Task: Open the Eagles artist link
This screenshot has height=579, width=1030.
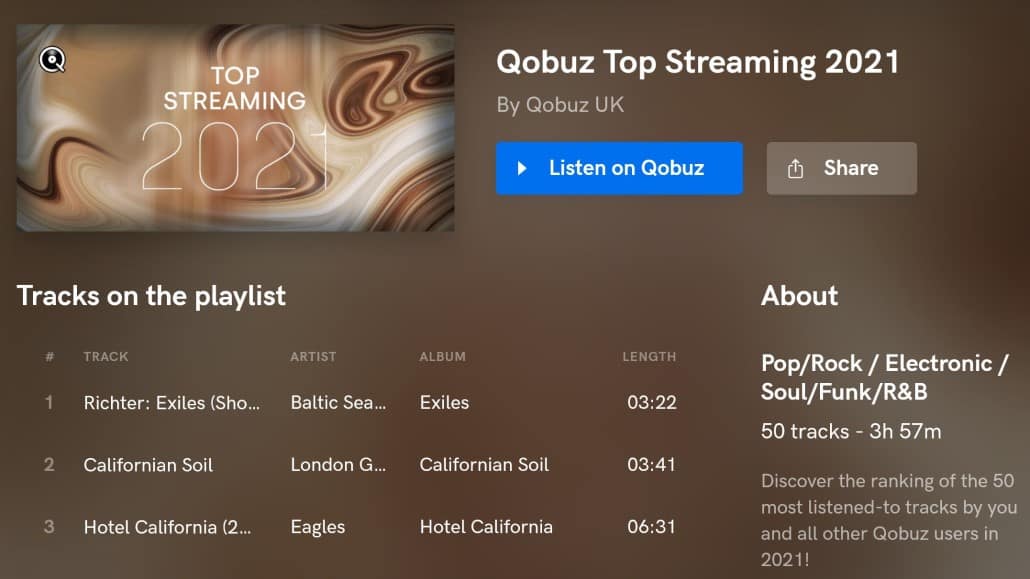Action: click(318, 527)
